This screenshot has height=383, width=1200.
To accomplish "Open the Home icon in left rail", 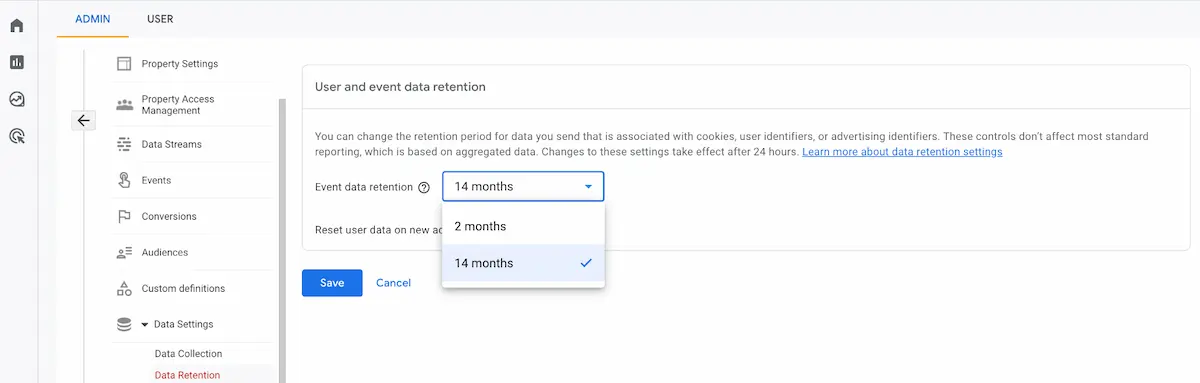I will click(x=16, y=25).
